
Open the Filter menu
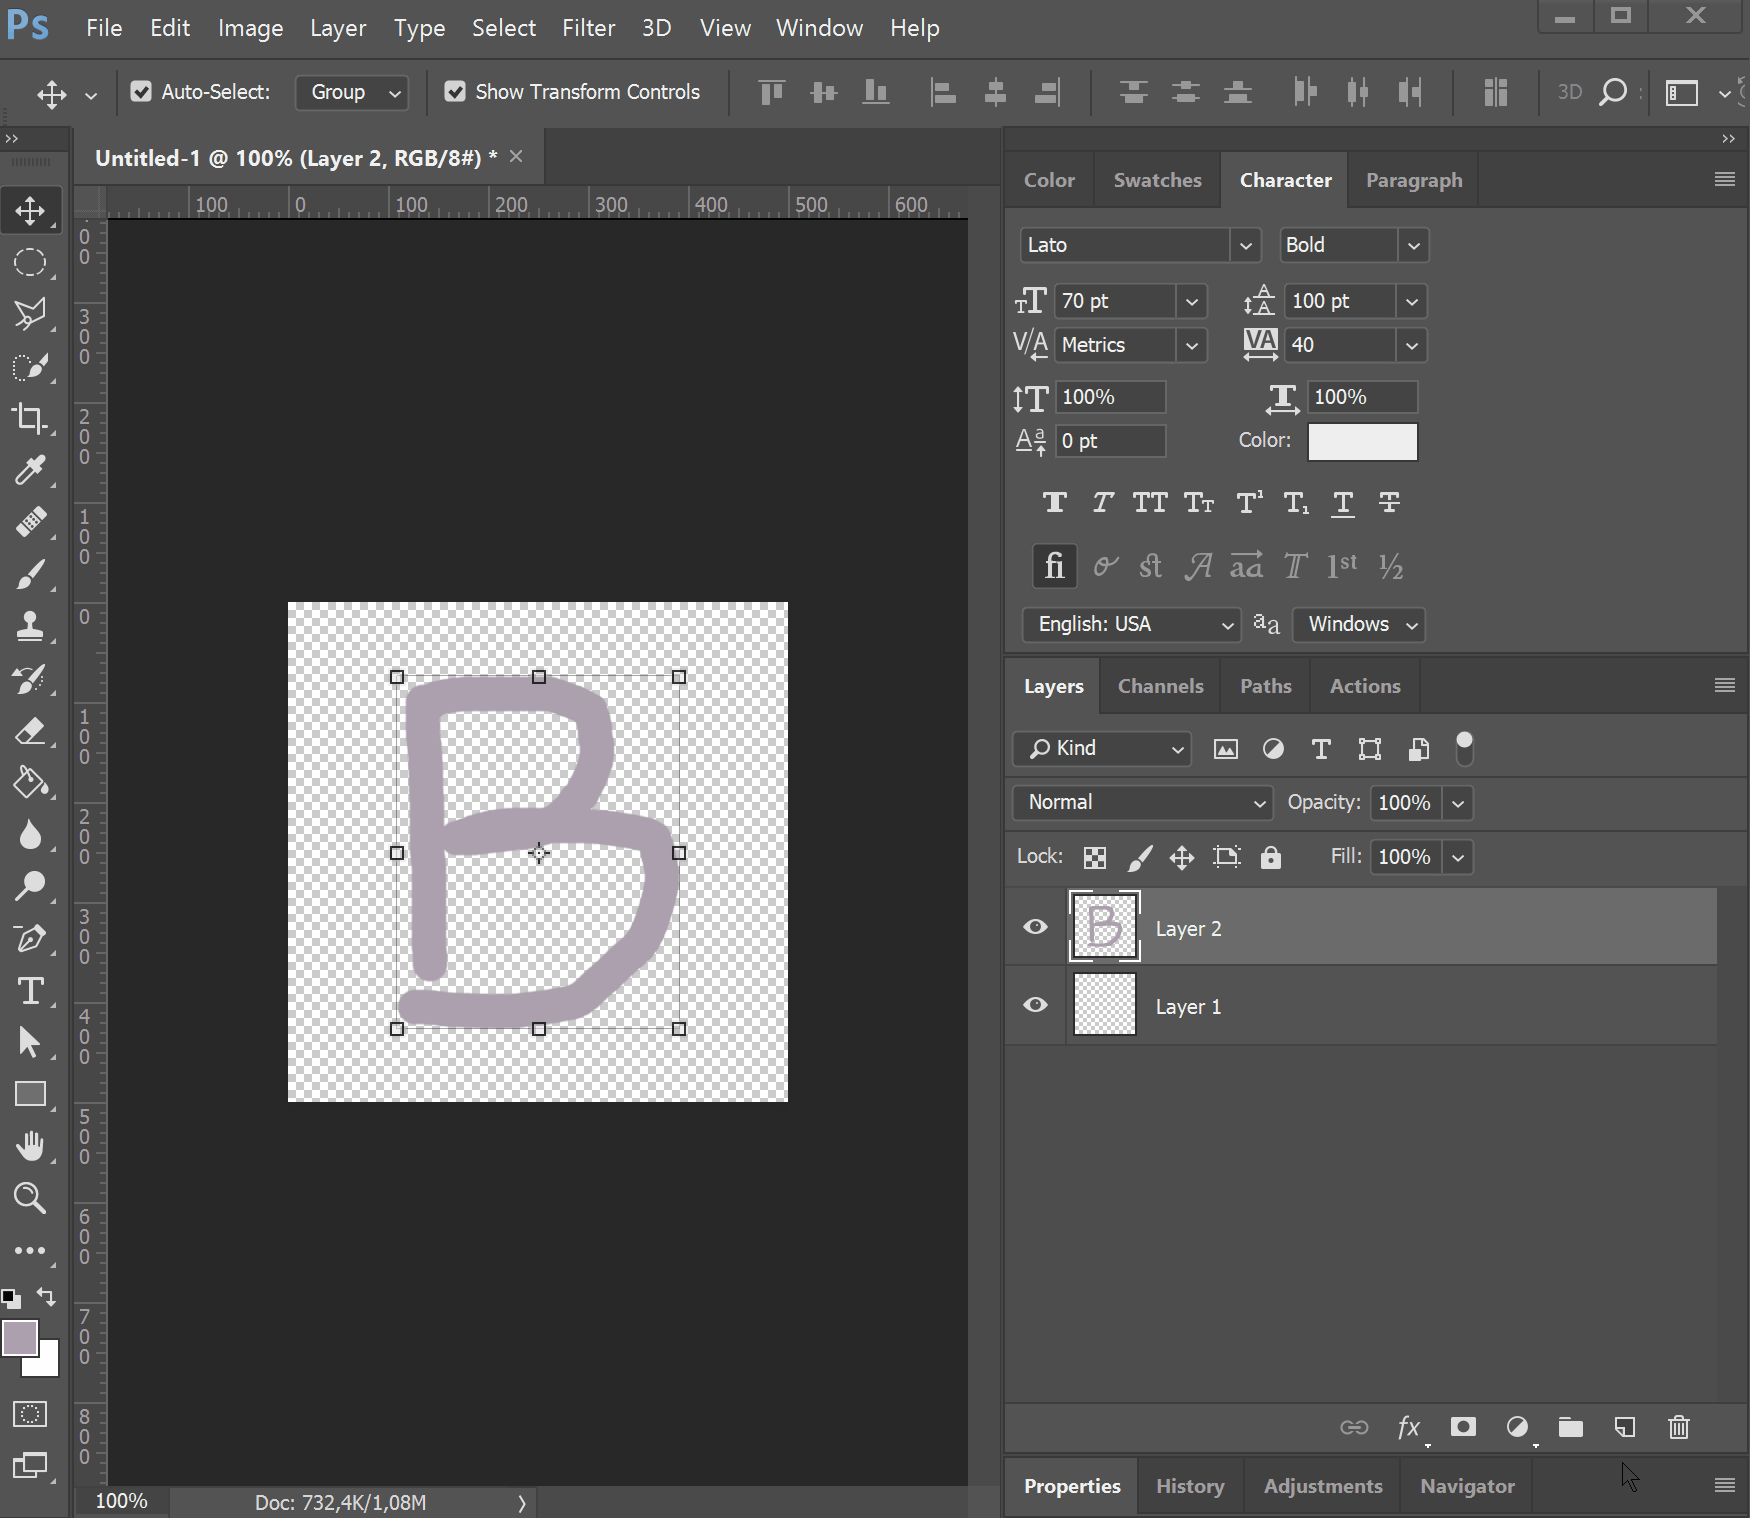pyautogui.click(x=588, y=28)
